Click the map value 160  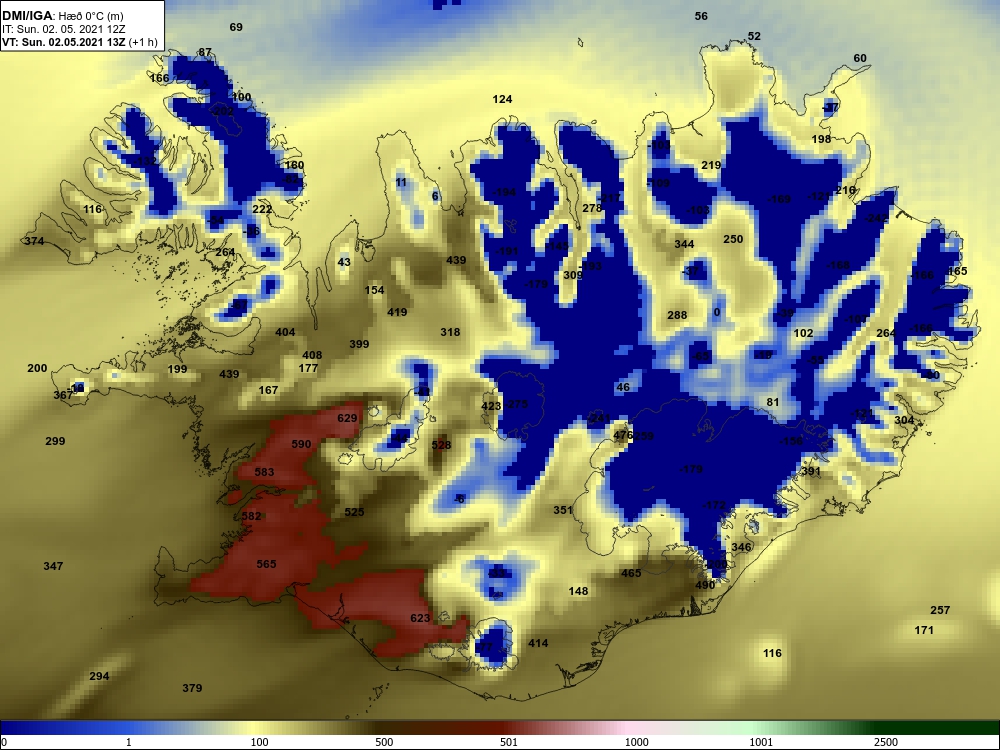point(294,165)
